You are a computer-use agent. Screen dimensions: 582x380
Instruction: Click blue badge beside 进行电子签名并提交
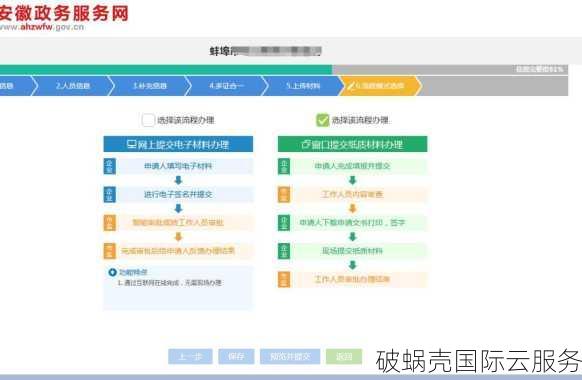tap(109, 194)
